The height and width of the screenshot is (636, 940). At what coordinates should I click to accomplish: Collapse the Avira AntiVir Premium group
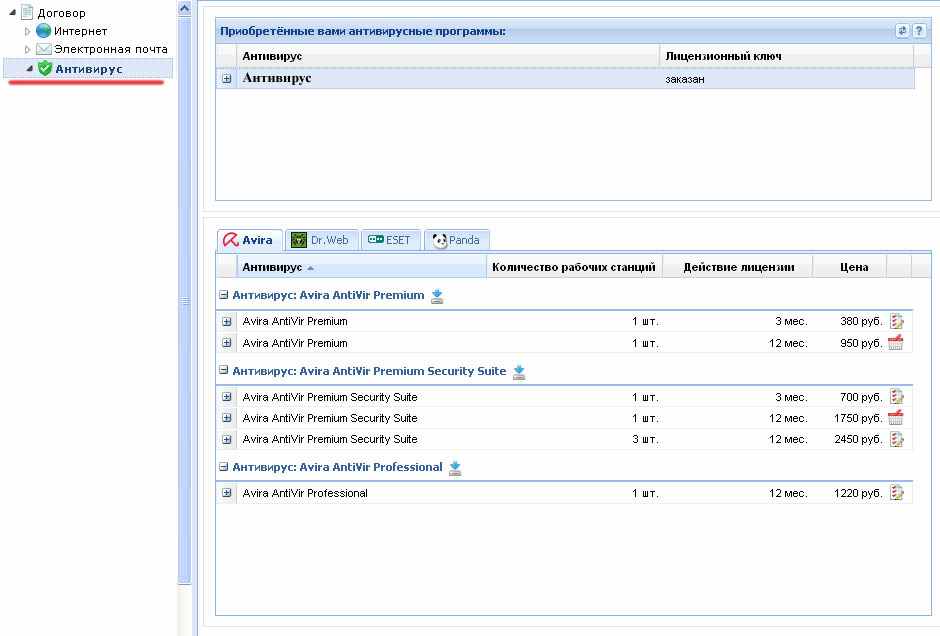224,295
